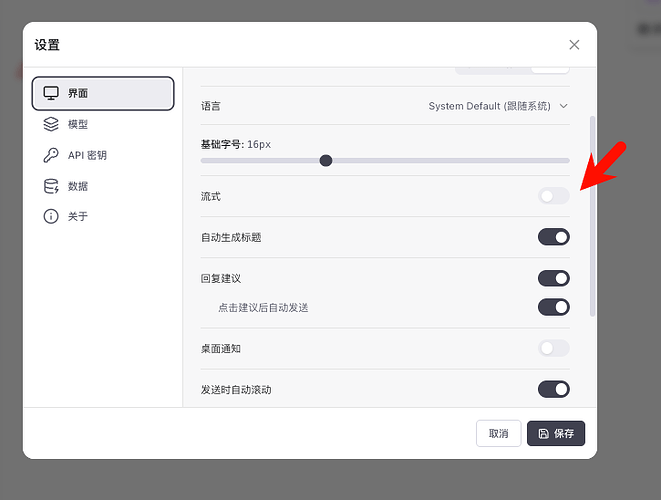The image size is (661, 500).
Task: Click the info icon beside 关于
Action: click(x=51, y=216)
